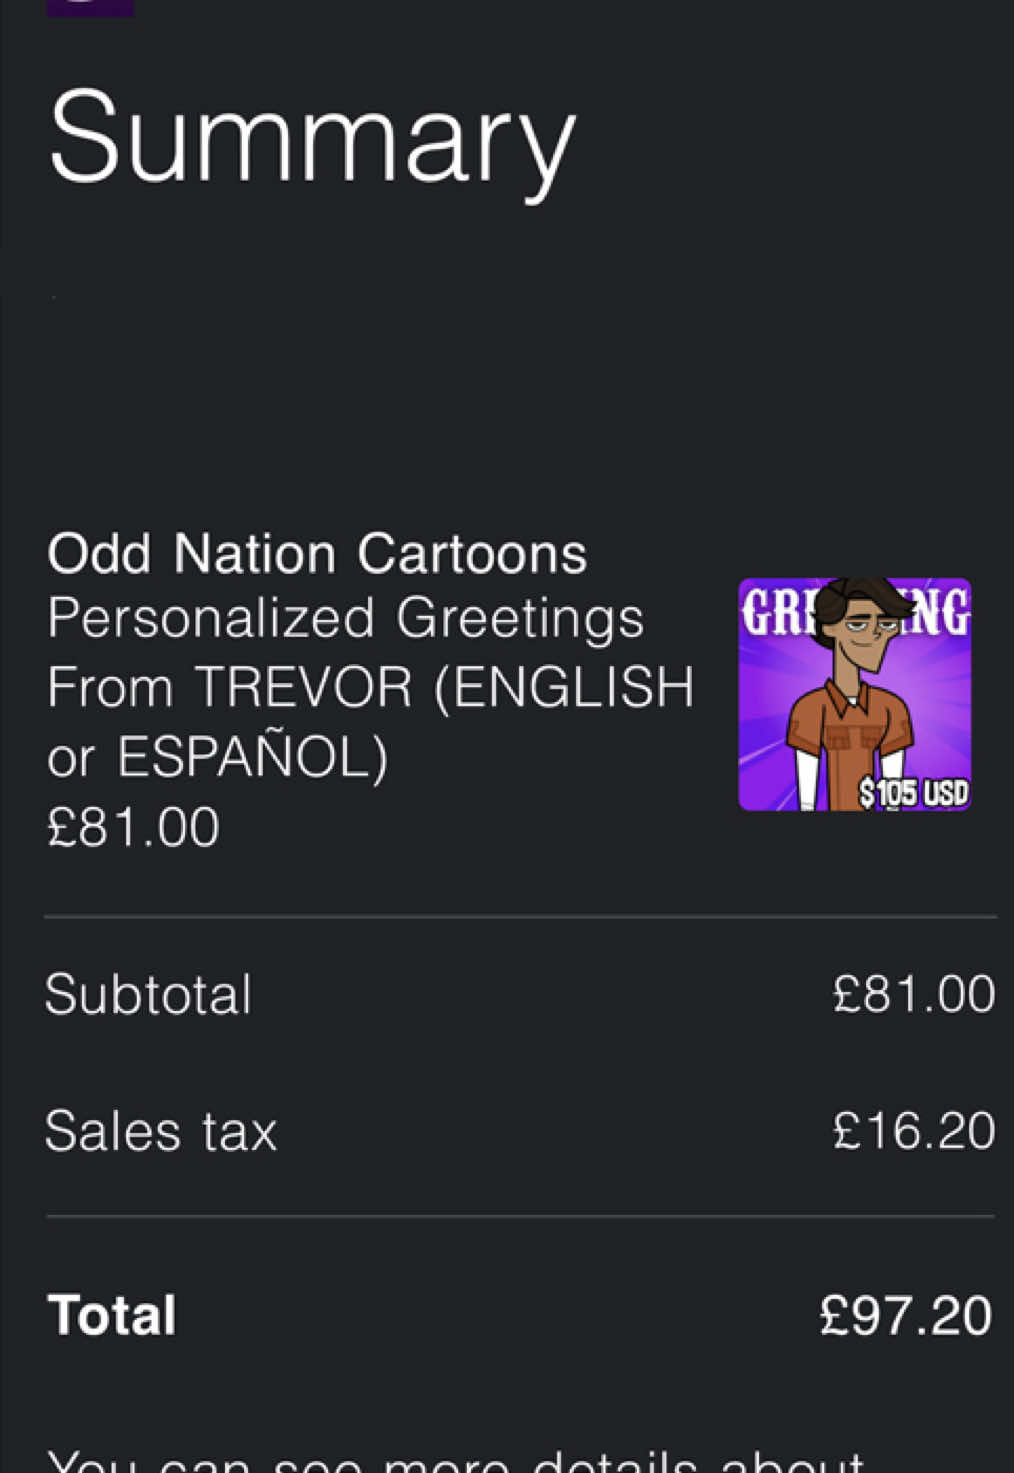Select the £81.00 subtotal amount
The height and width of the screenshot is (1473, 1014).
coord(914,994)
